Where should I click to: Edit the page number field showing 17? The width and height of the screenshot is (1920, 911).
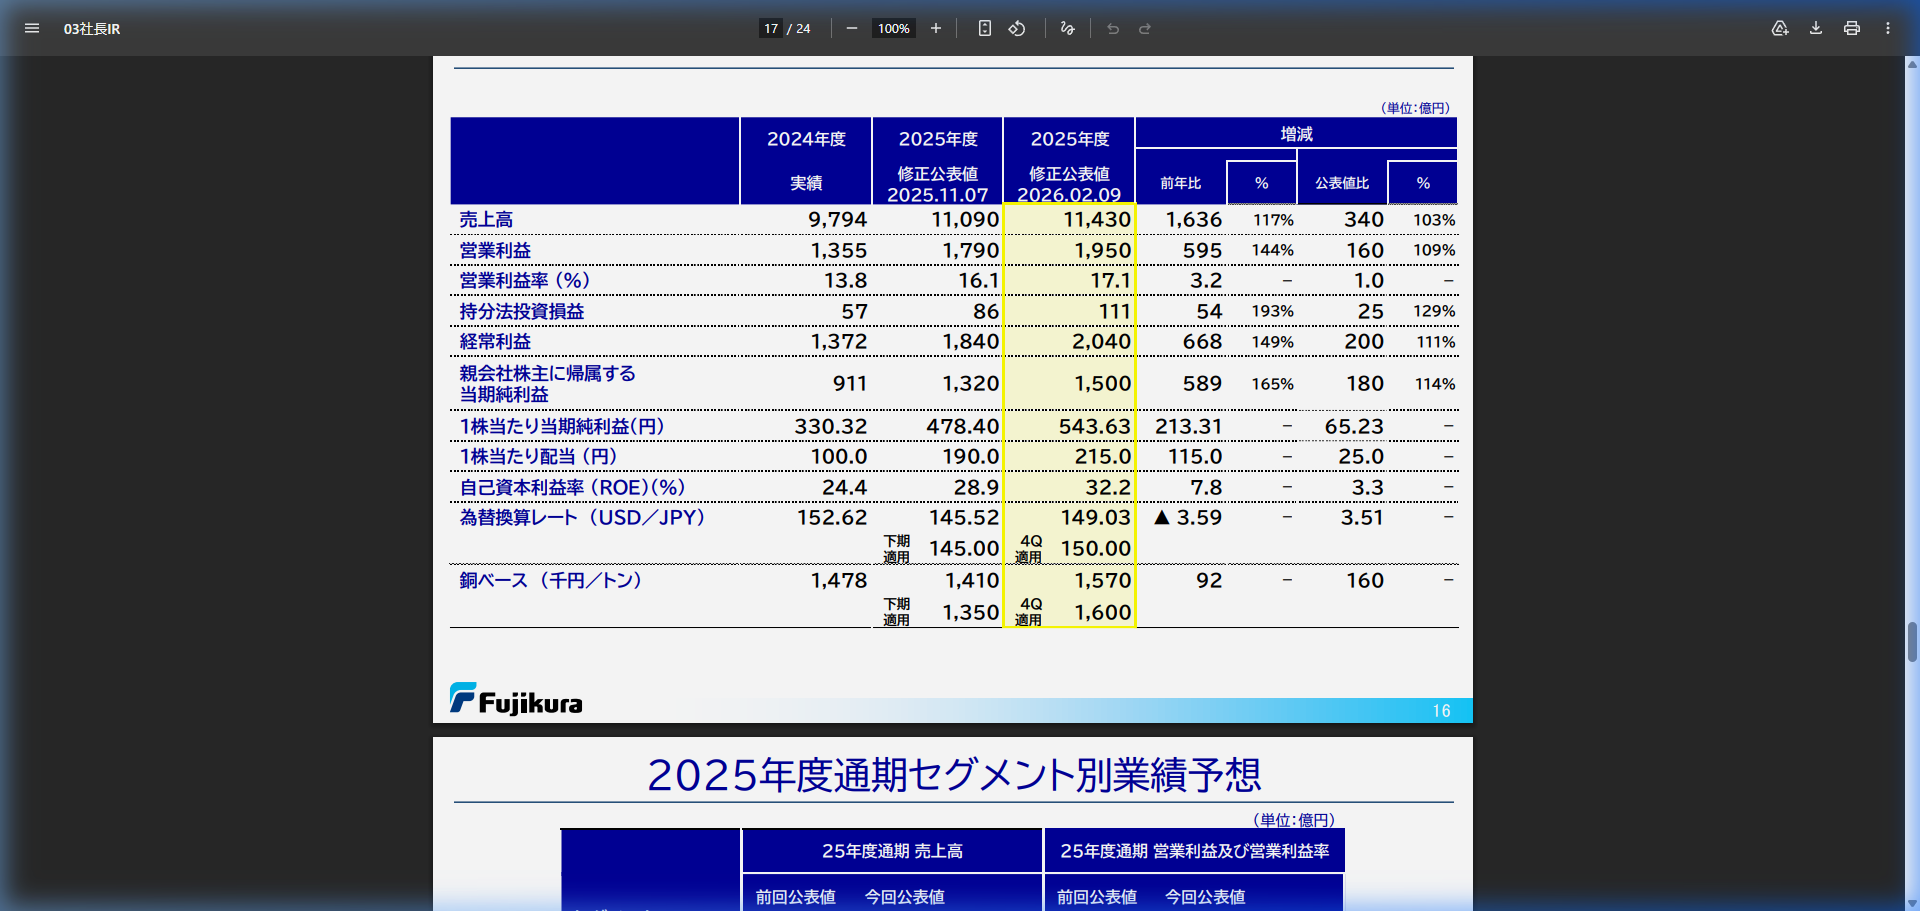coord(770,28)
